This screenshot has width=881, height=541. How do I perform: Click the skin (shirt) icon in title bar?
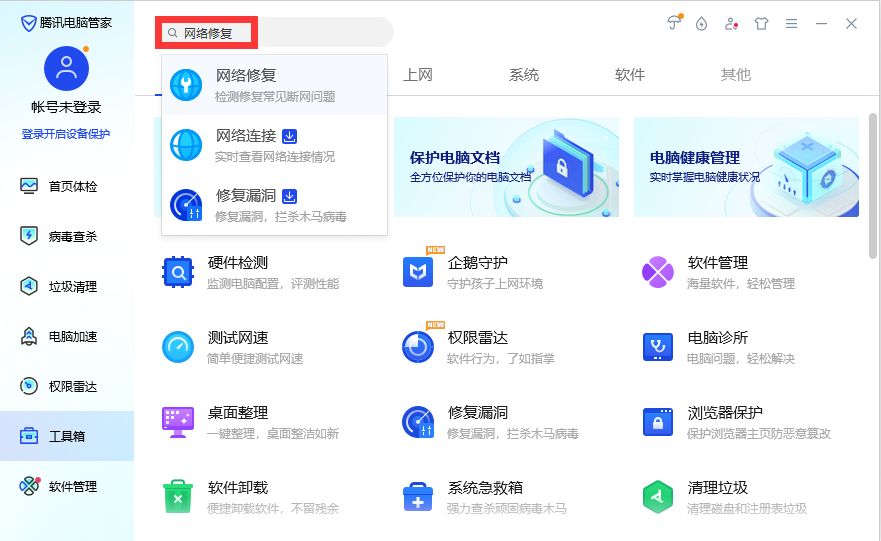[761, 24]
